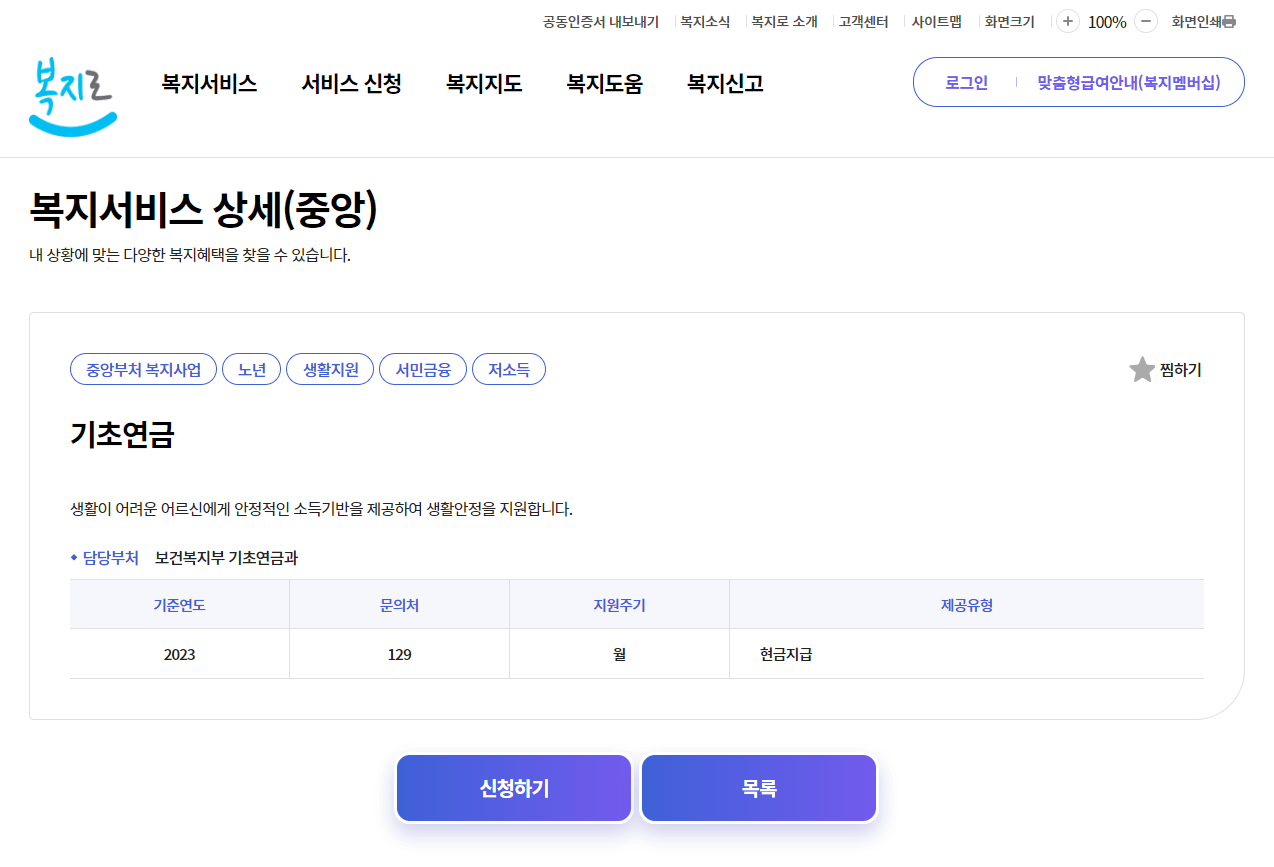
Task: Click the minus icon to reduce screen size
Action: (x=1144, y=20)
